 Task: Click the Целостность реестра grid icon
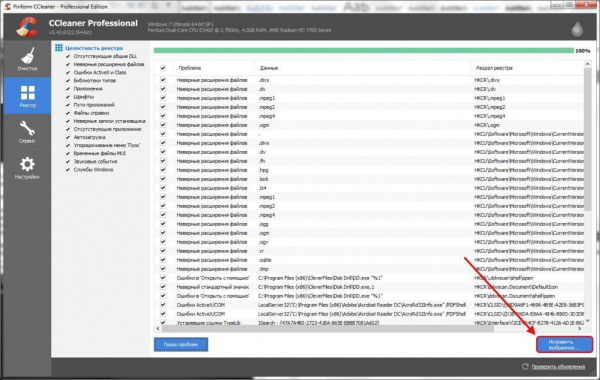click(x=59, y=47)
